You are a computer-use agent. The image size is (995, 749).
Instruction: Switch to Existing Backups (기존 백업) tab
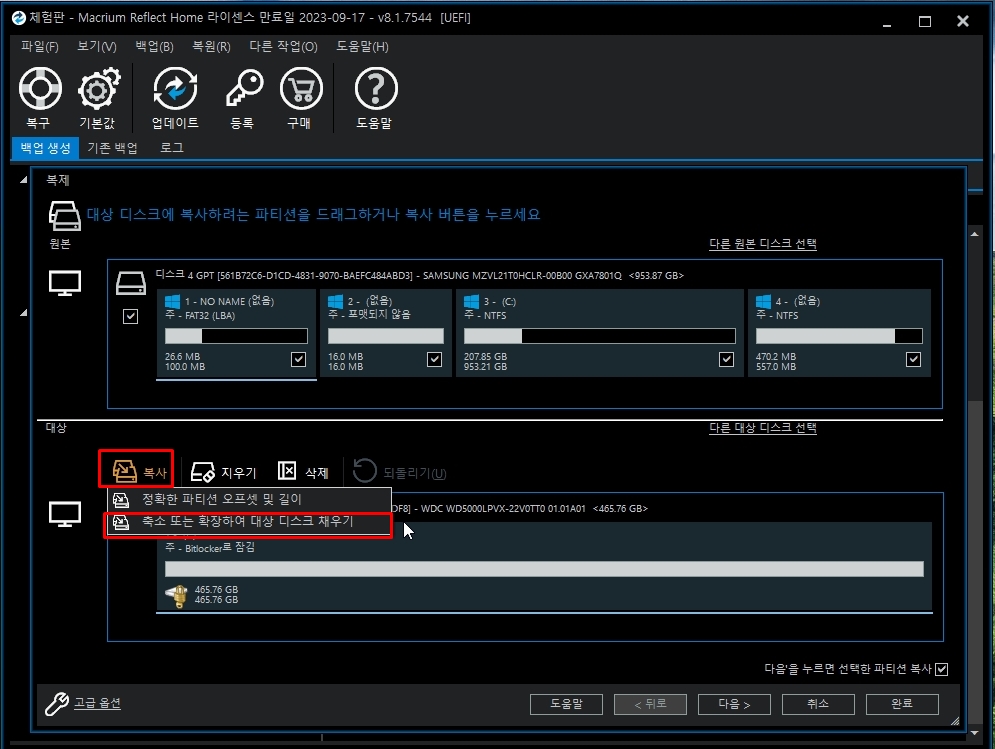pos(112,148)
